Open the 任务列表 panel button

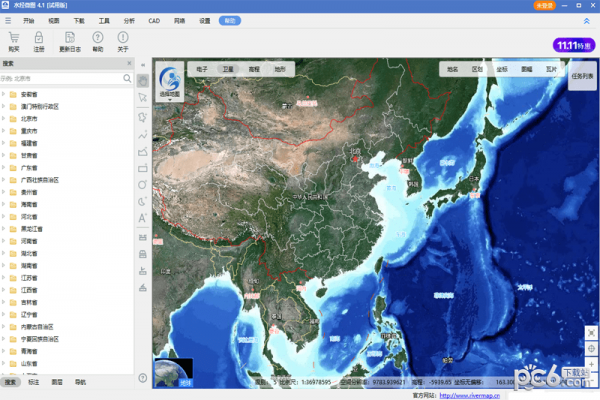[x=582, y=76]
